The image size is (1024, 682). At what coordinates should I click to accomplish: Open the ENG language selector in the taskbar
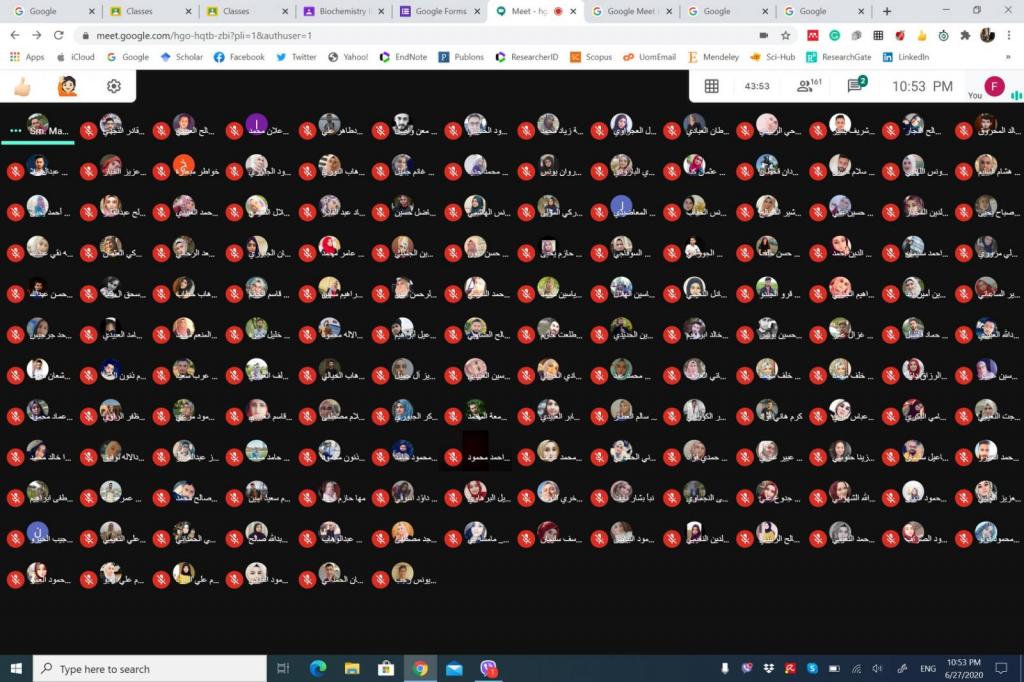[928, 668]
